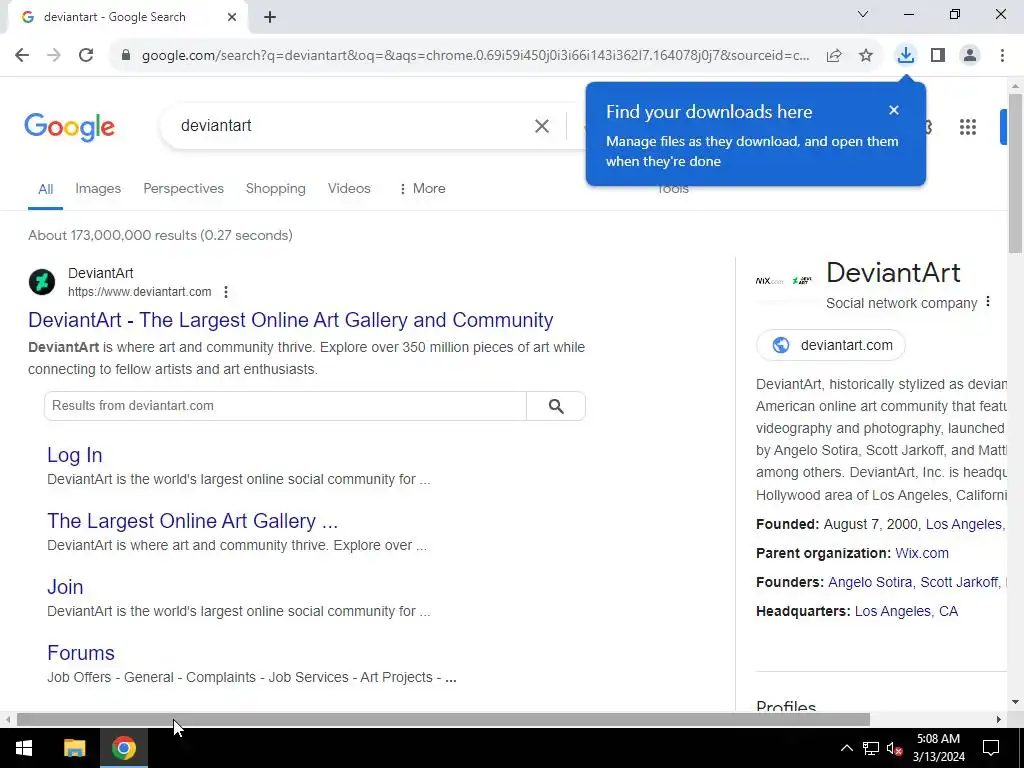Switch to the Images tab
Screen dimensions: 1024x768
coord(98,188)
